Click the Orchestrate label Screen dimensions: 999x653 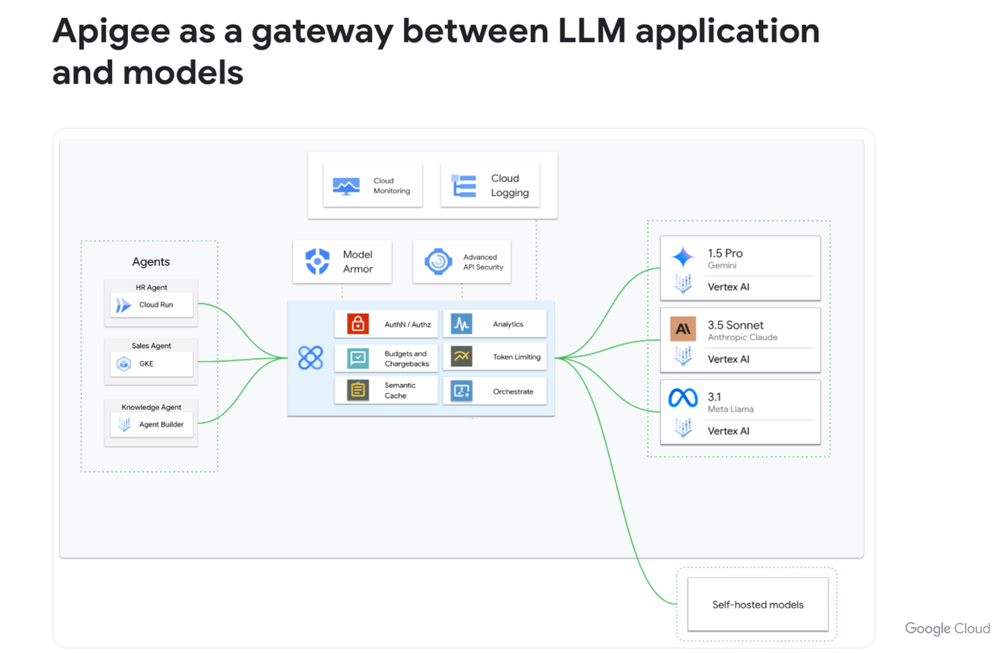(x=513, y=391)
